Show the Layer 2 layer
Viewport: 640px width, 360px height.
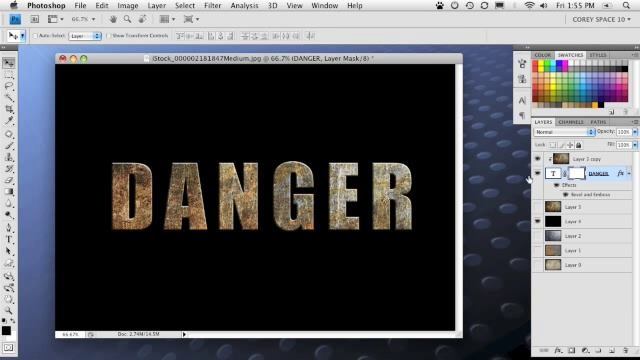[x=538, y=236]
